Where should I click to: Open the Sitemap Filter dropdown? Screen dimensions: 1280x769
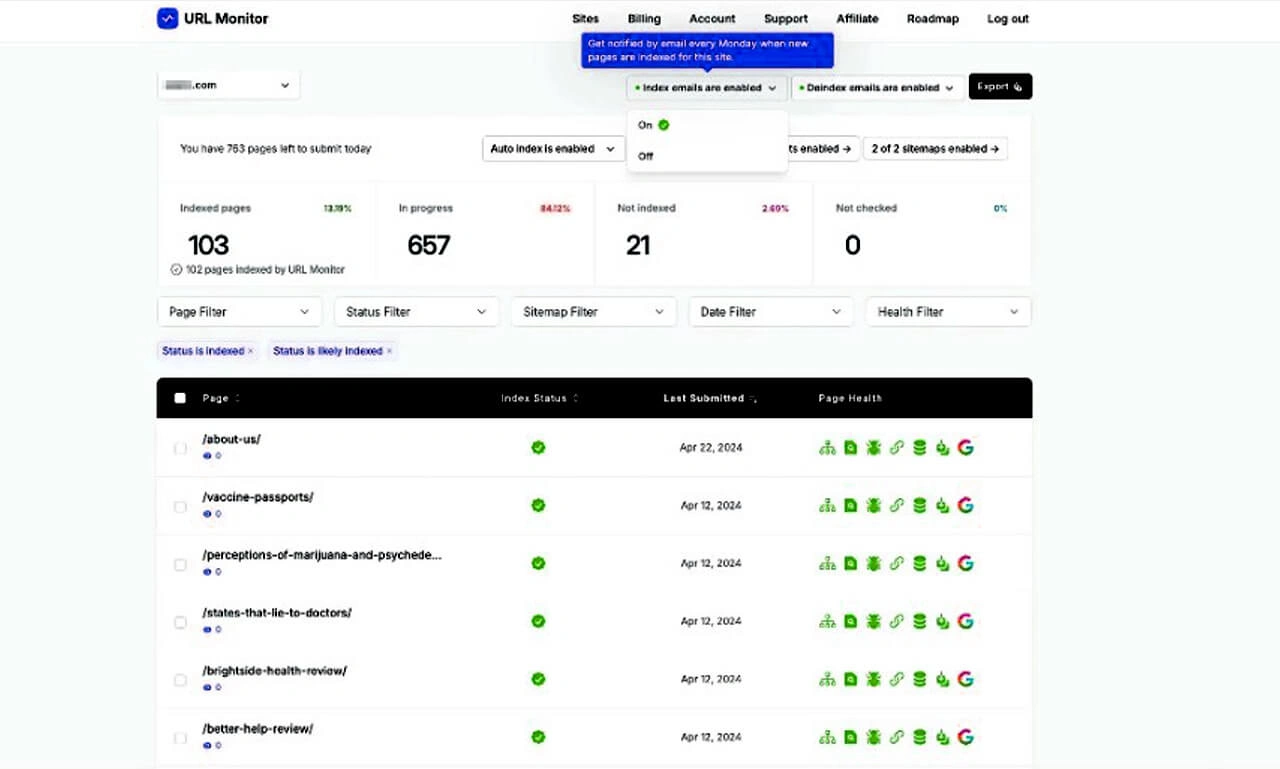click(593, 312)
